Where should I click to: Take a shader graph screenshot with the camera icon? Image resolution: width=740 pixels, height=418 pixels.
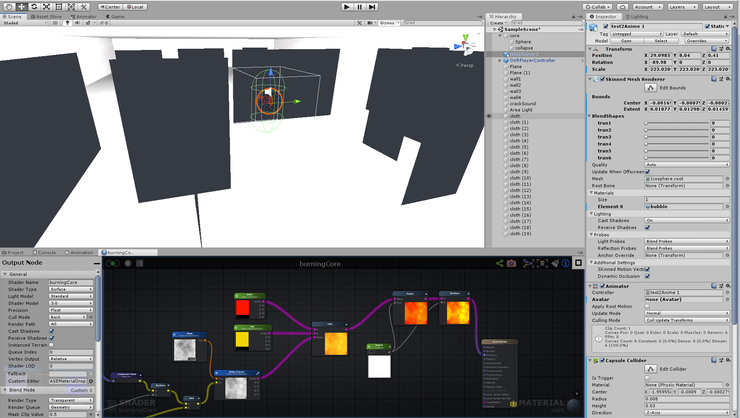pyautogui.click(x=512, y=263)
